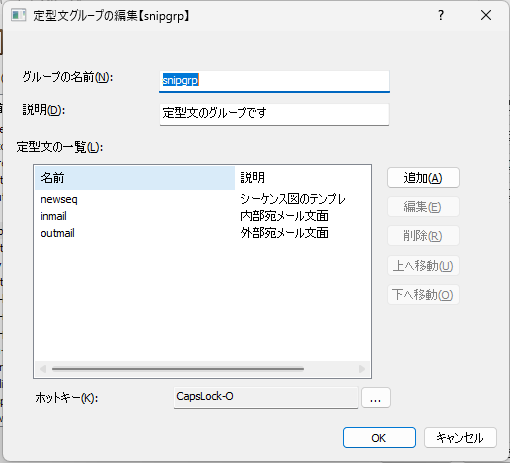Click the horizontal scrollbar's left arrow
This screenshot has height=463, width=510.
pyautogui.click(x=43, y=369)
